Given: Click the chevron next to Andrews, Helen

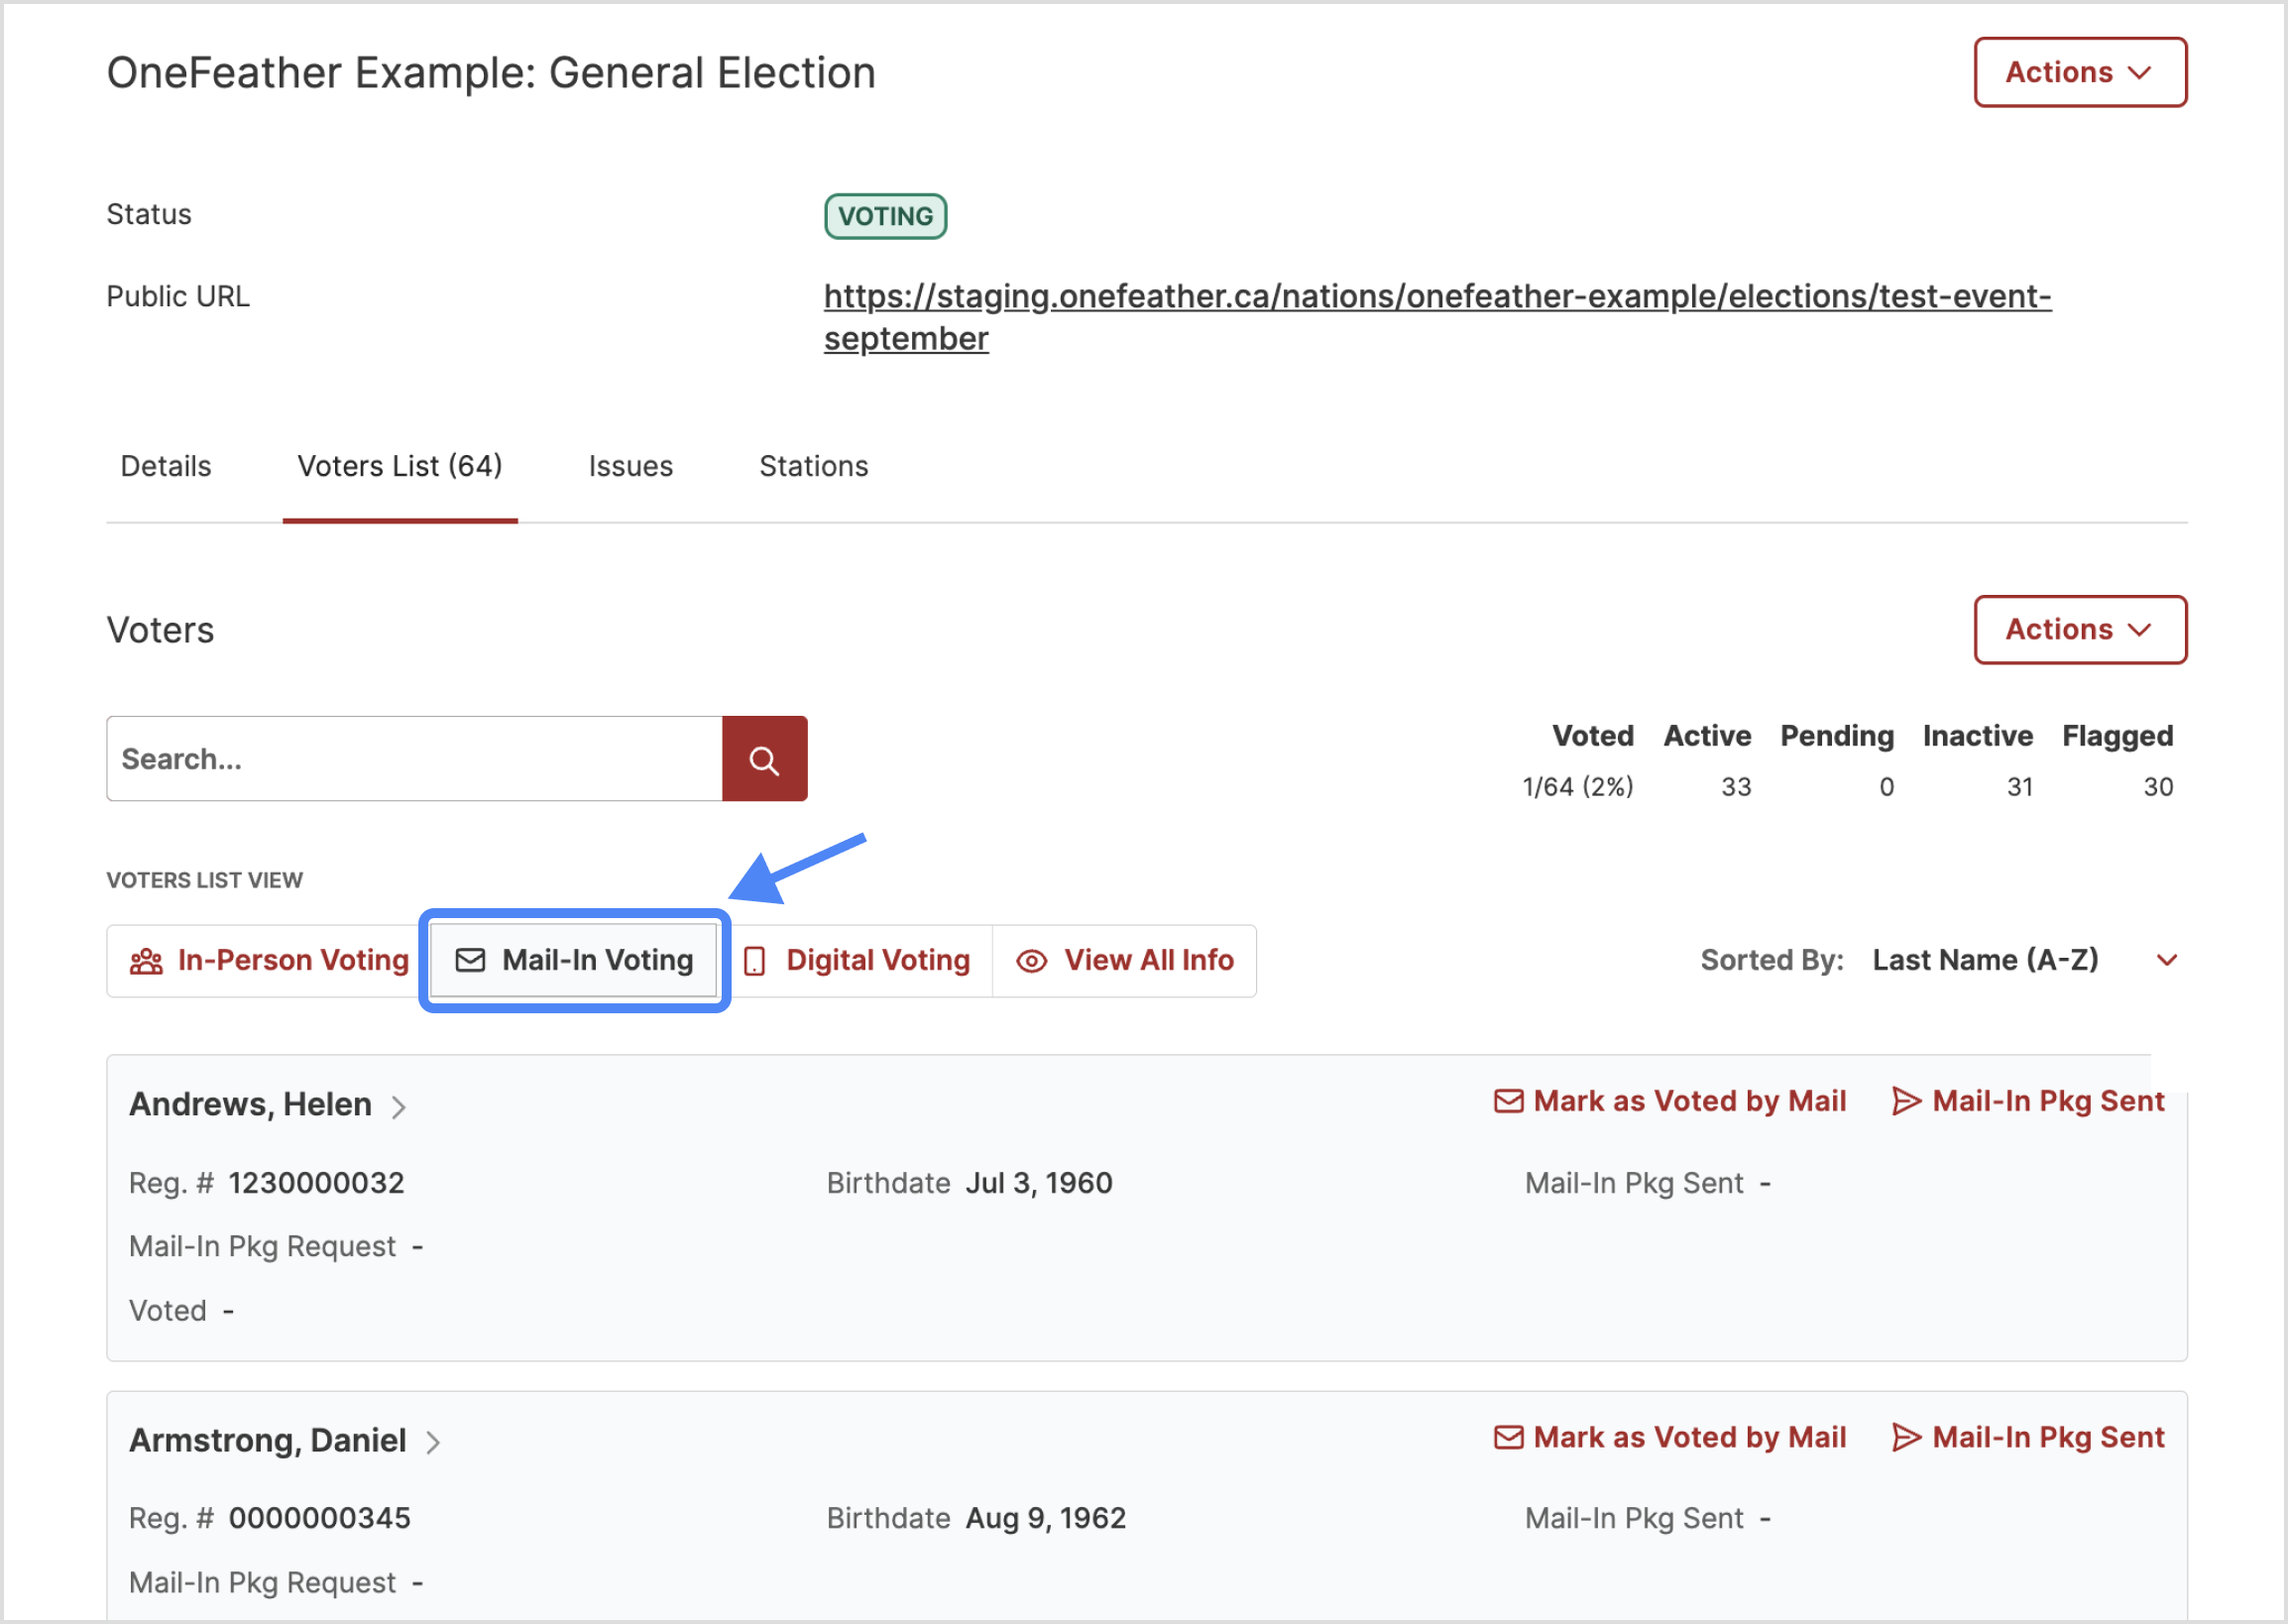Looking at the screenshot, I should tap(399, 1106).
